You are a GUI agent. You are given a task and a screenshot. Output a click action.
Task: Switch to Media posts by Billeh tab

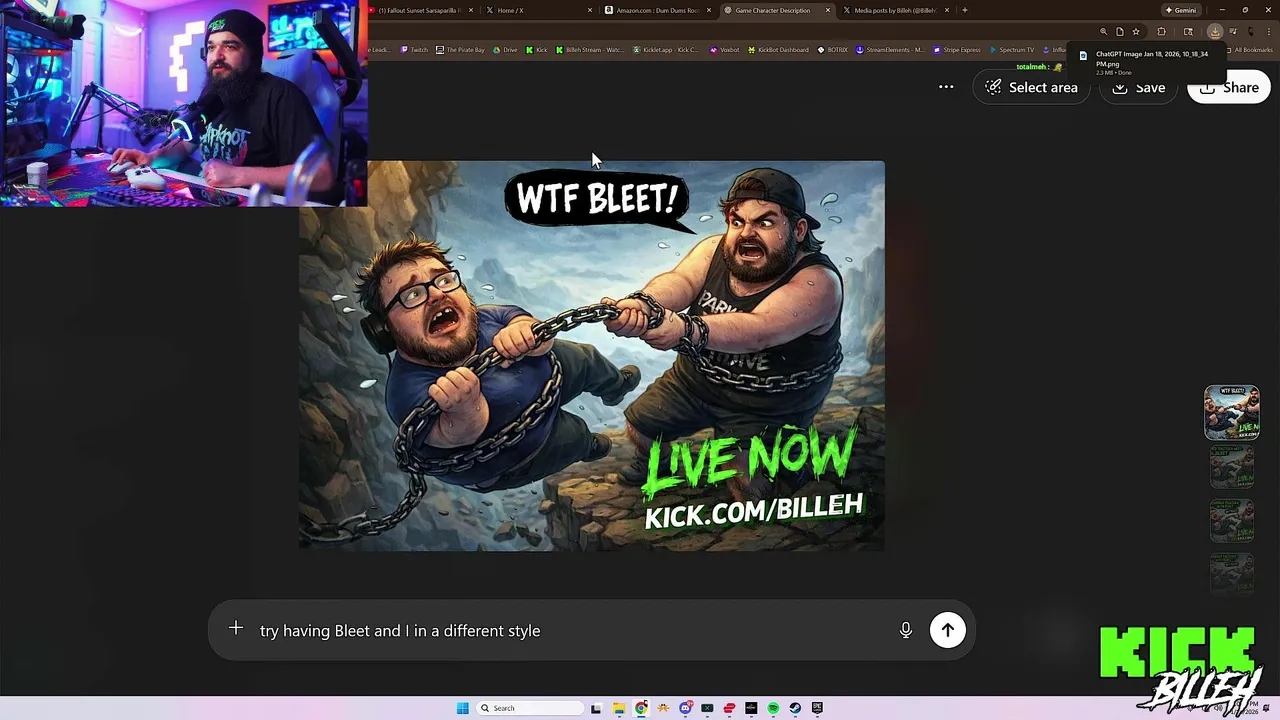[894, 10]
